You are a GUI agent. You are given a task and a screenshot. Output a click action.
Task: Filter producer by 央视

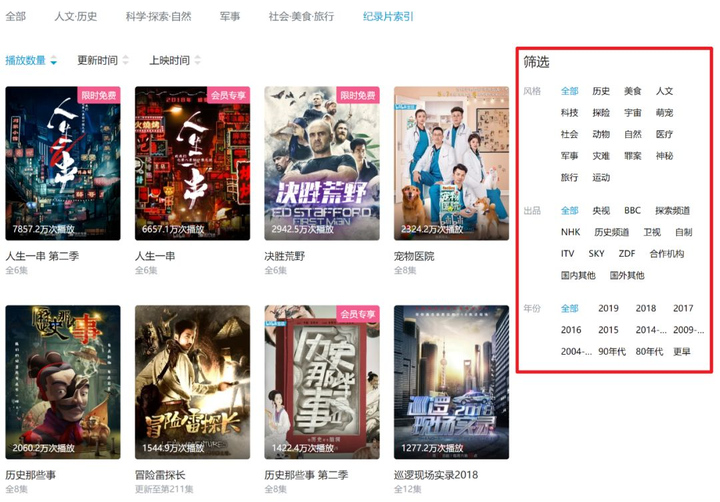click(601, 210)
